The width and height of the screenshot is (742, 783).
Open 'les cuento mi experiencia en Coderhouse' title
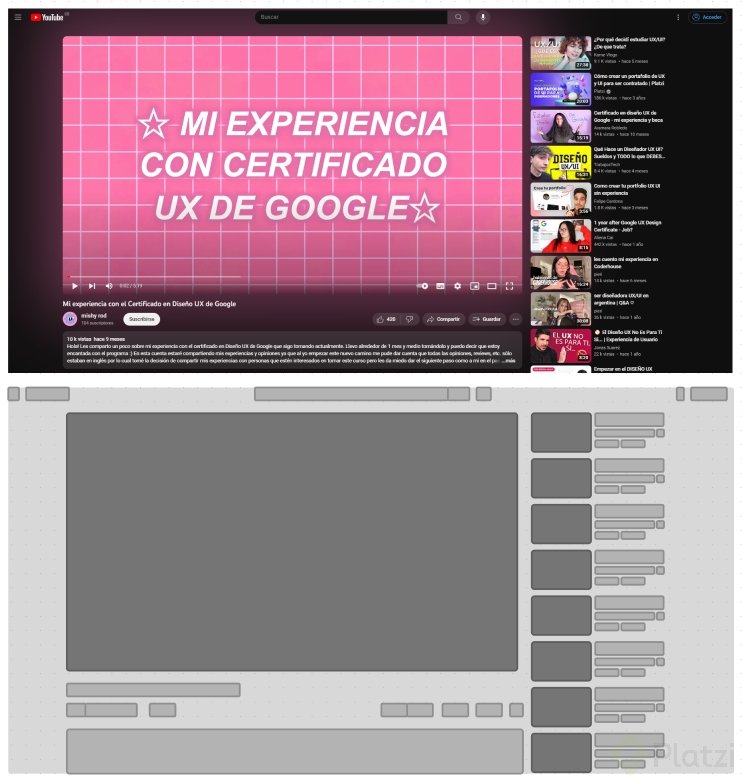[626, 263]
